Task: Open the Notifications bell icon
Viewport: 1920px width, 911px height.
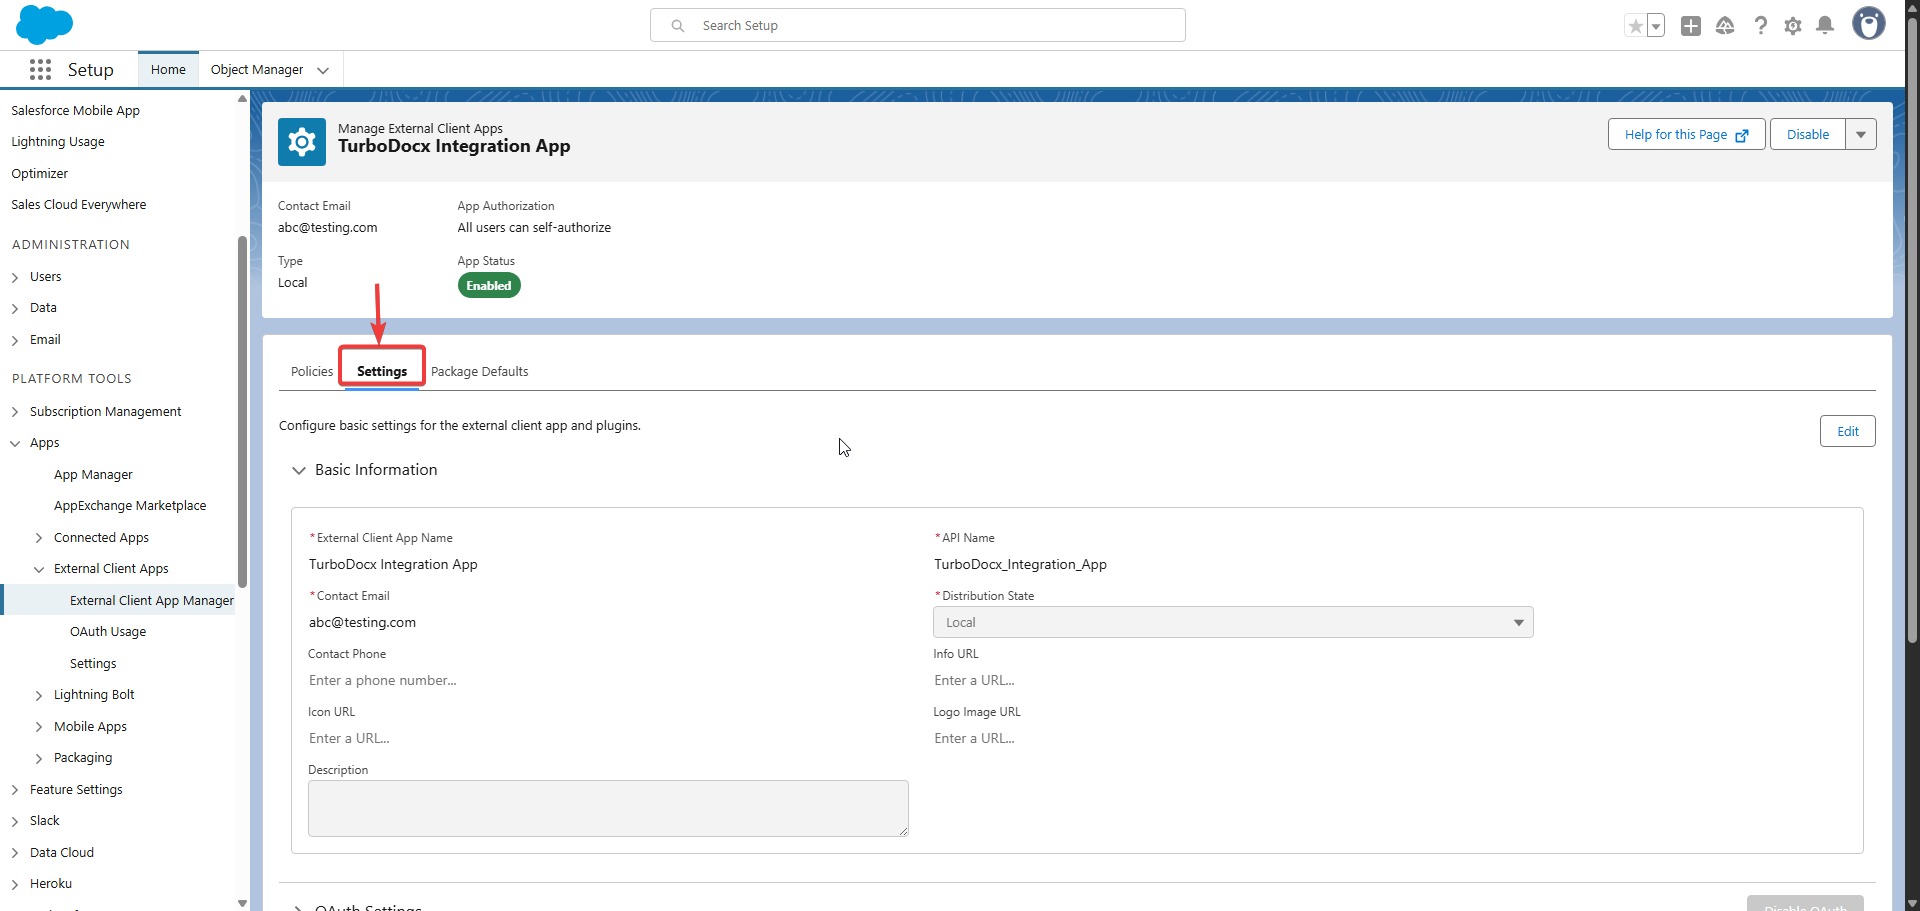Action: pyautogui.click(x=1825, y=26)
